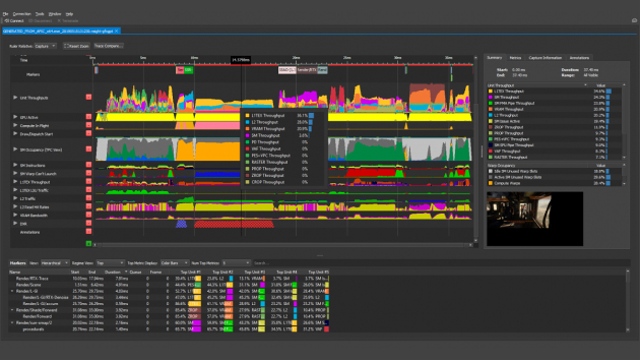Open the Rule Relative Capture dropdown
Screen dimensions: 640x360
pyautogui.click(x=45, y=46)
